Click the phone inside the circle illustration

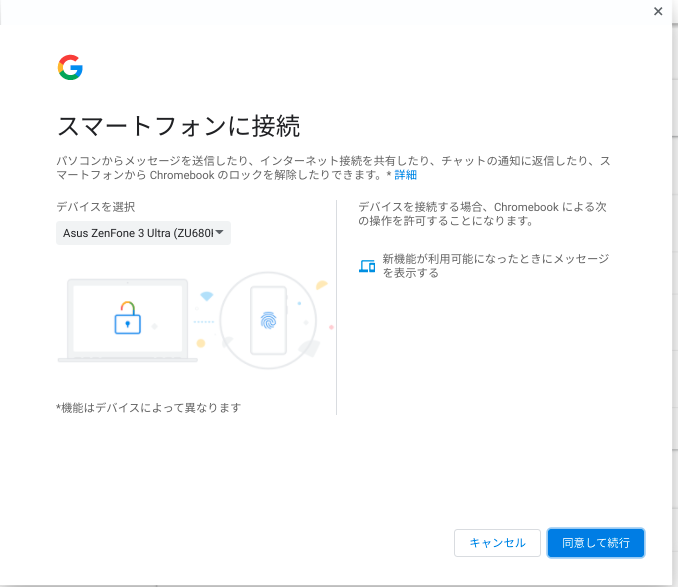coord(269,320)
